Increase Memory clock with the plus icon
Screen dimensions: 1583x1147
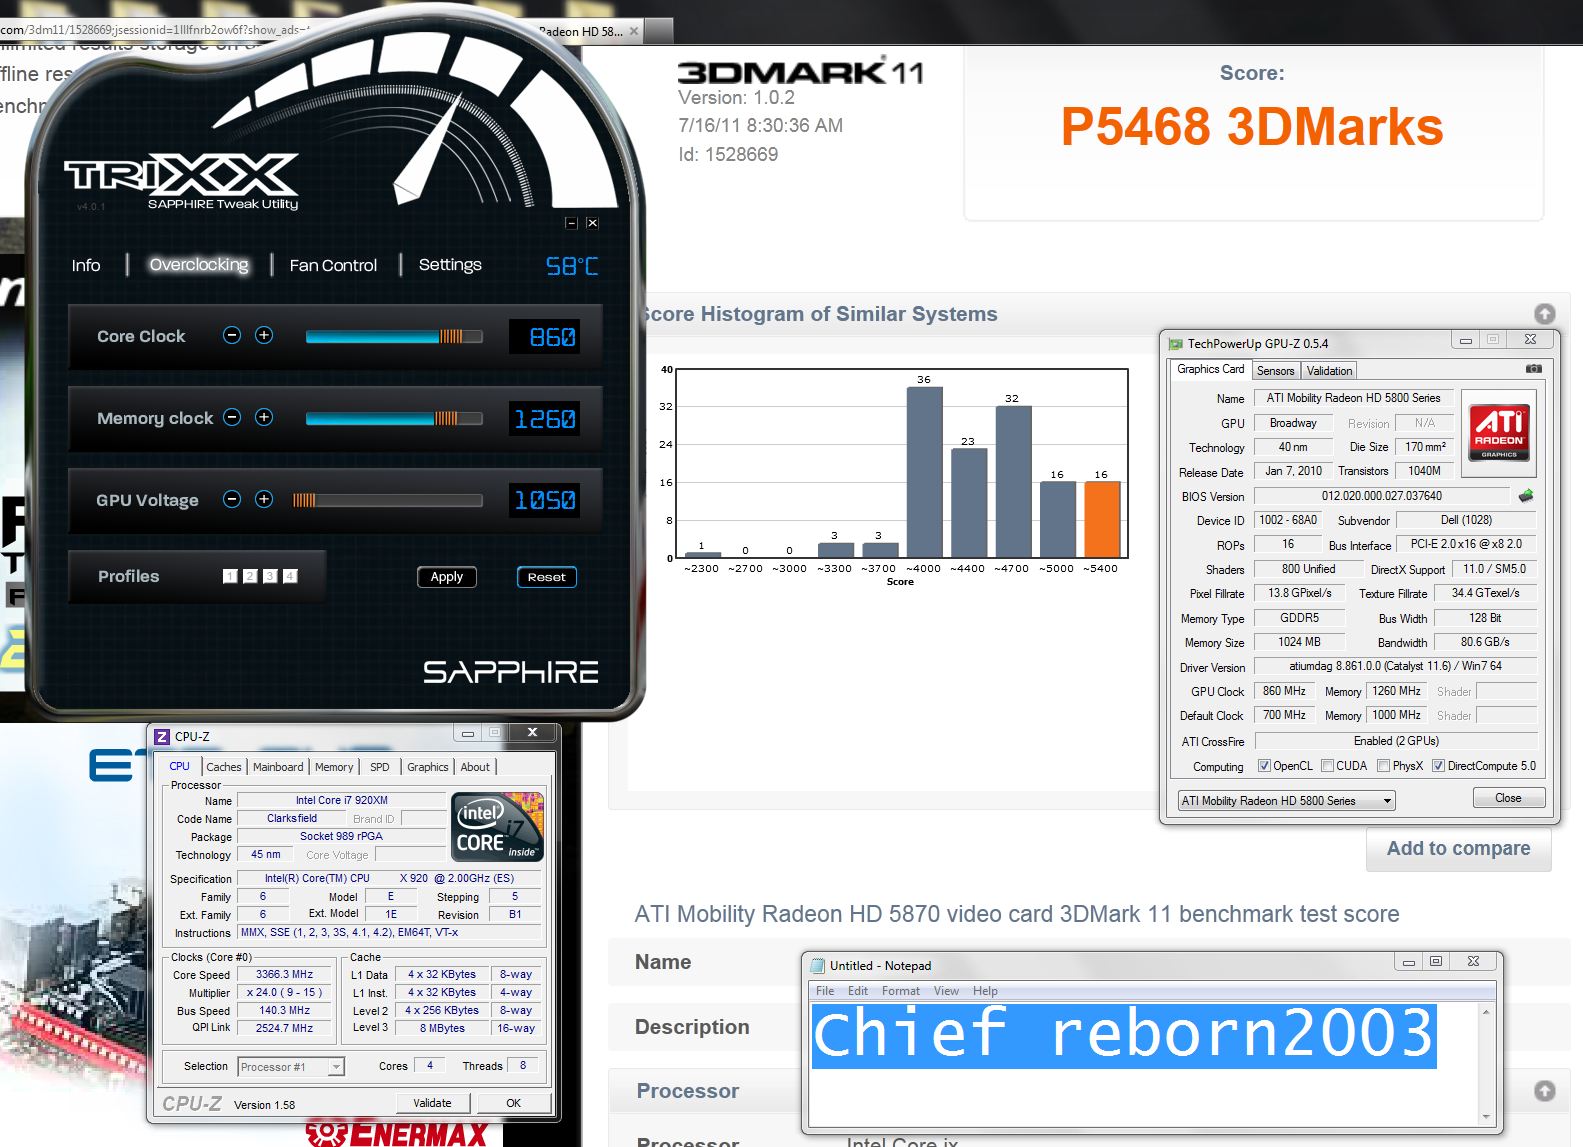point(264,417)
